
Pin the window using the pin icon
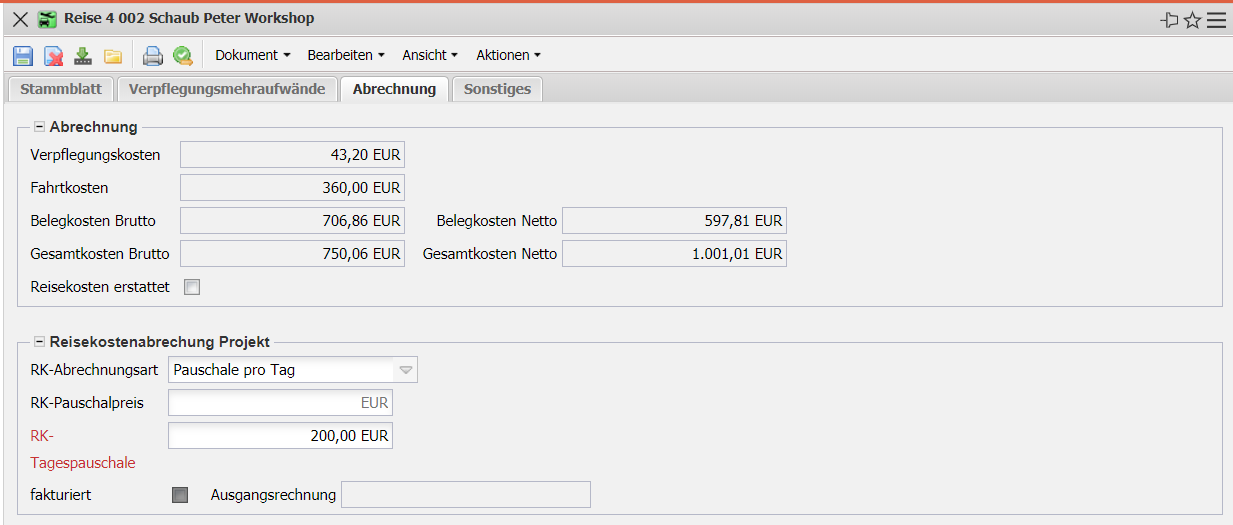(1169, 20)
